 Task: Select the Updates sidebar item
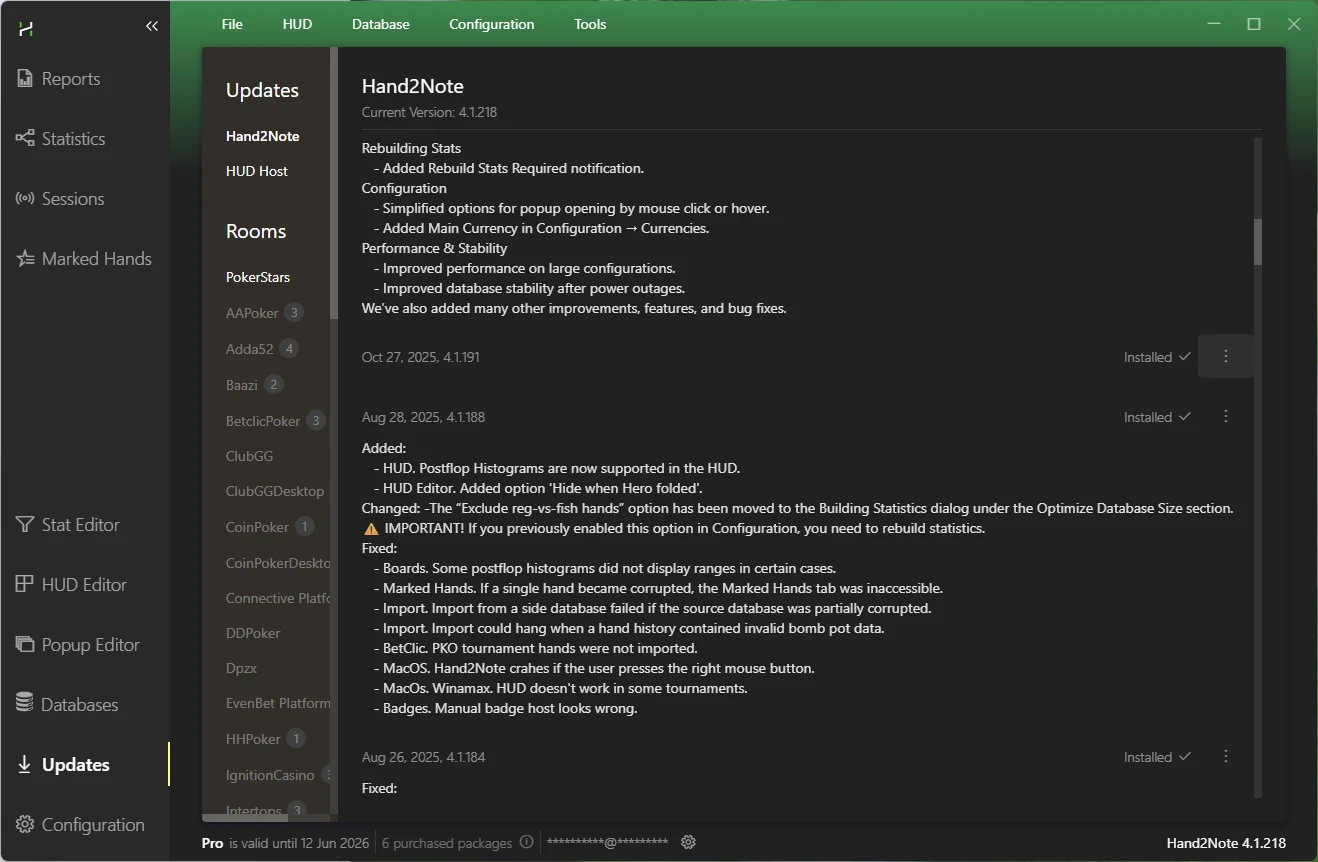point(63,765)
